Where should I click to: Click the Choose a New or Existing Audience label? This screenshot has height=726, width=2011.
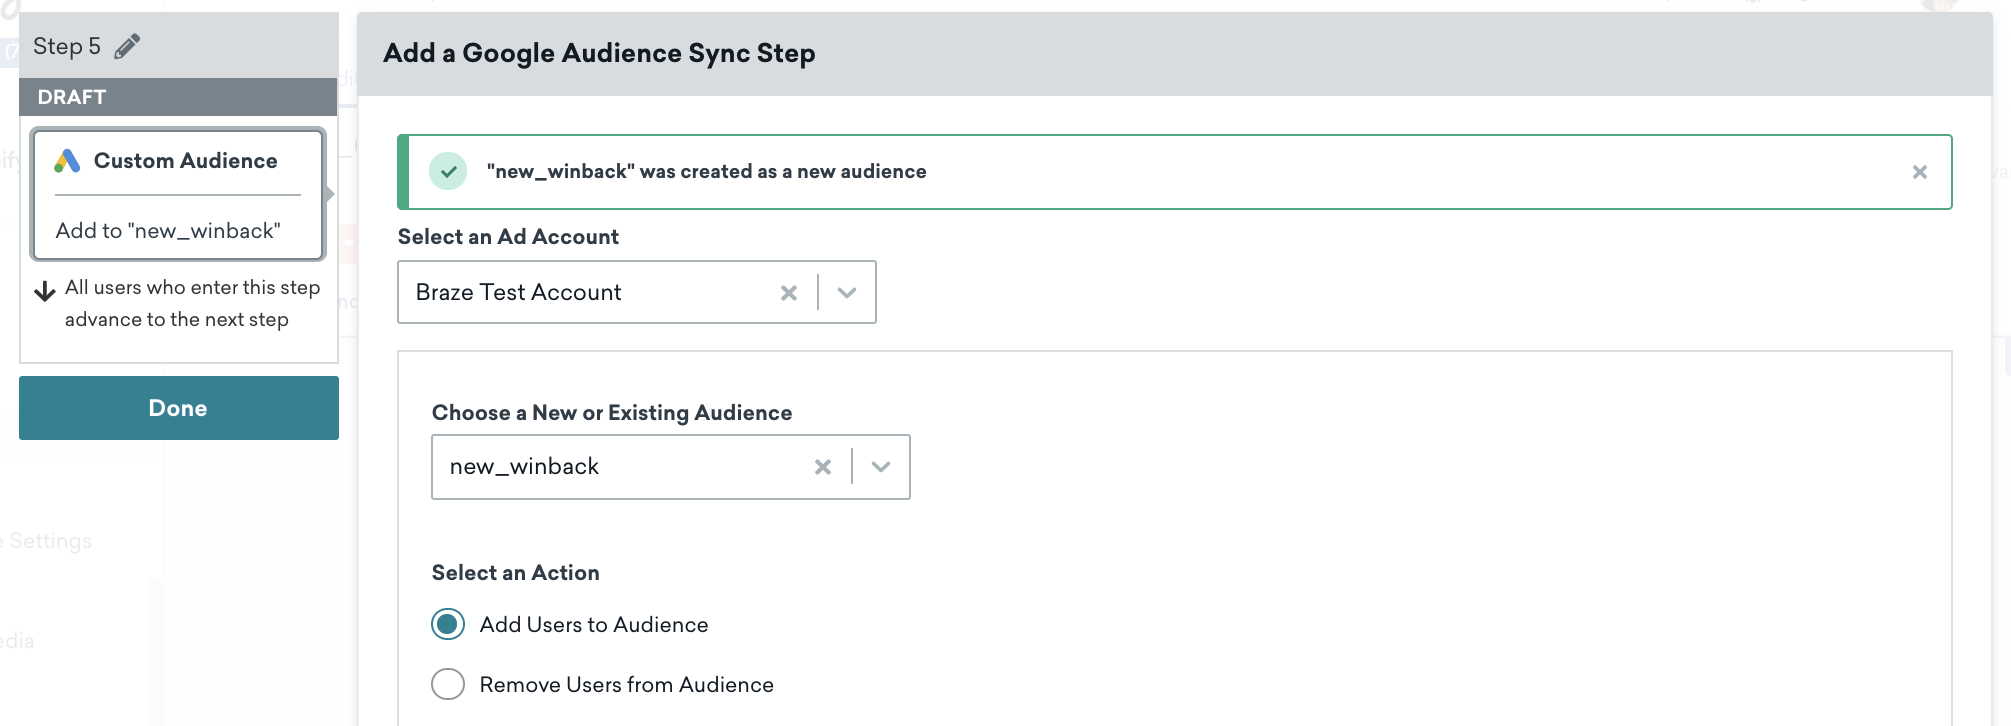click(x=612, y=413)
